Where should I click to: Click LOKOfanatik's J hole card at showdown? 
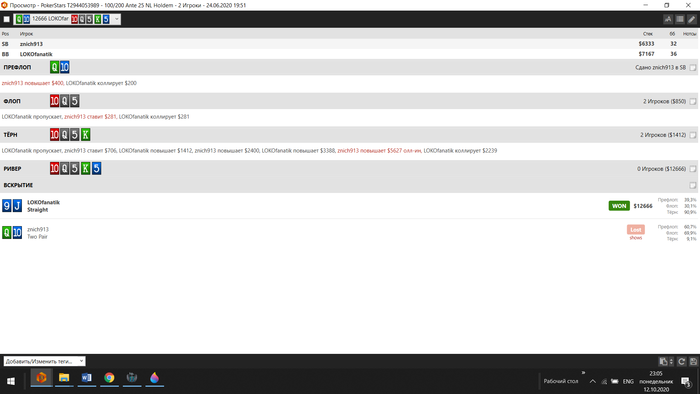(x=17, y=206)
